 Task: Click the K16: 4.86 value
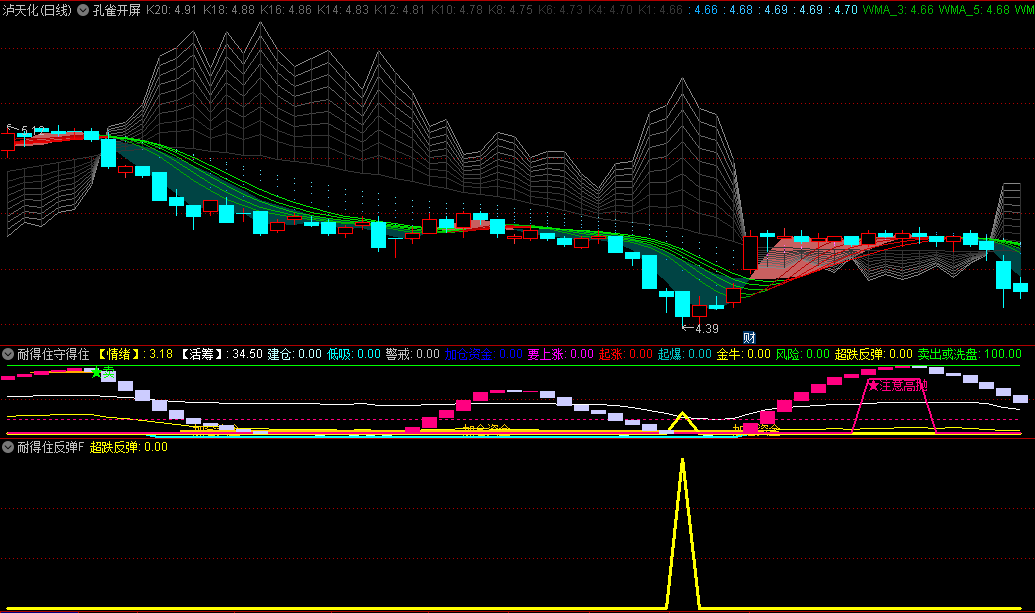(x=286, y=10)
